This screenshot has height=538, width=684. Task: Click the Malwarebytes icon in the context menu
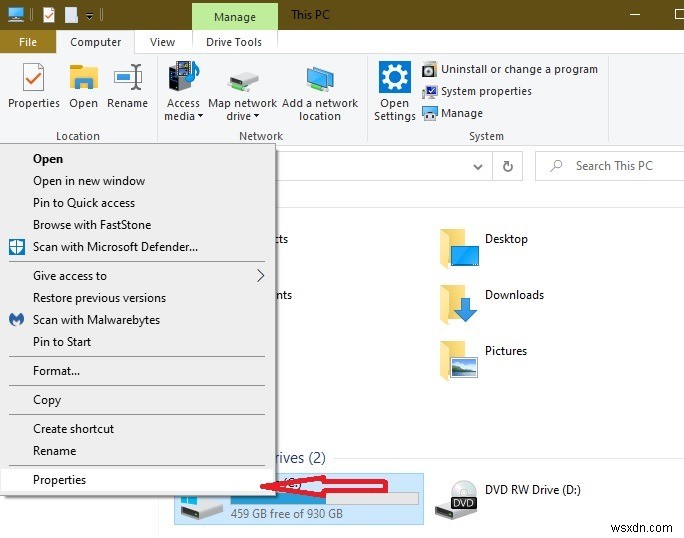click(17, 320)
